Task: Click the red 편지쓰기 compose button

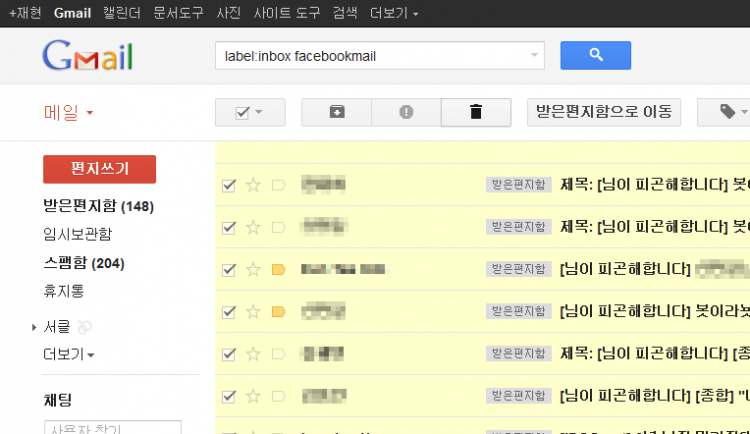Action: click(x=99, y=169)
